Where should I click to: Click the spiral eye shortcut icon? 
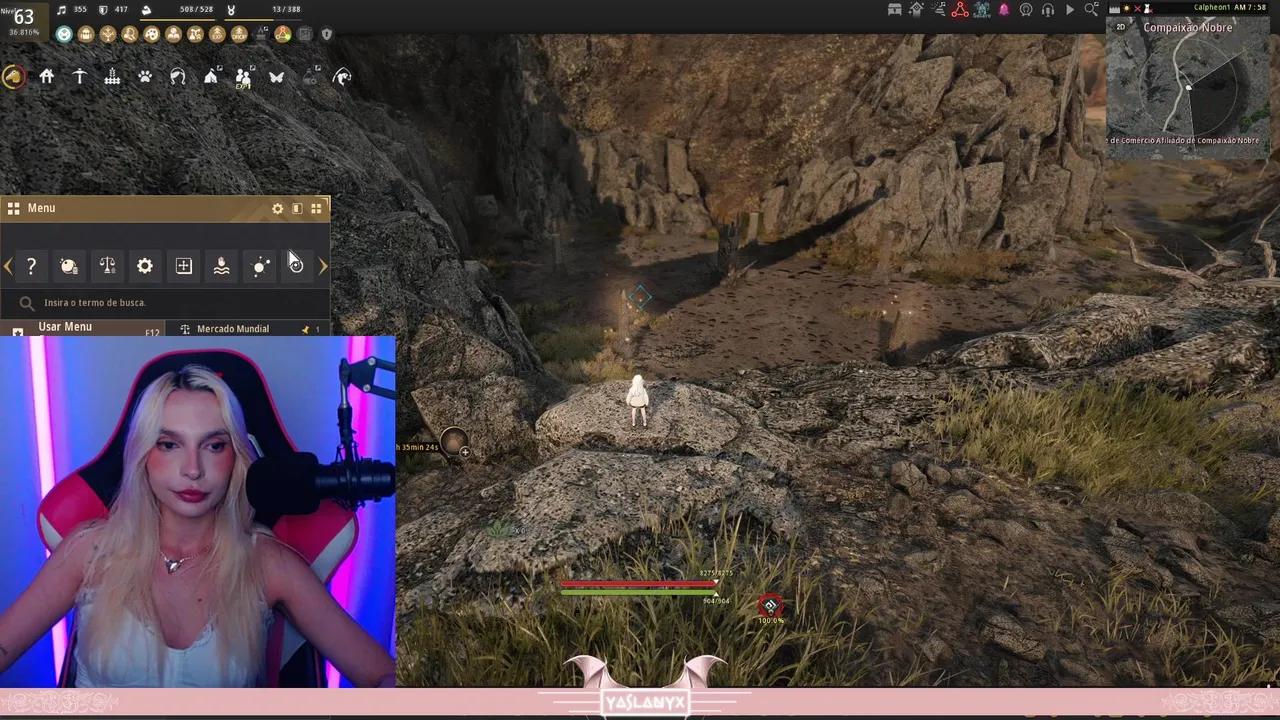296,266
